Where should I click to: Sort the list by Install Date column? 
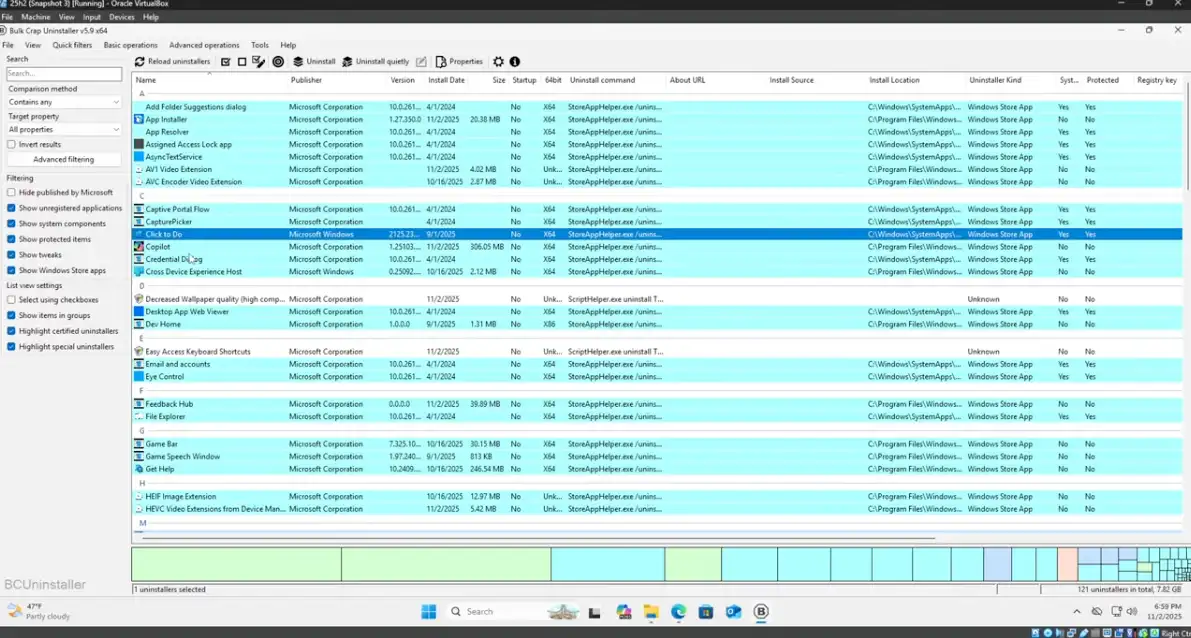446,80
